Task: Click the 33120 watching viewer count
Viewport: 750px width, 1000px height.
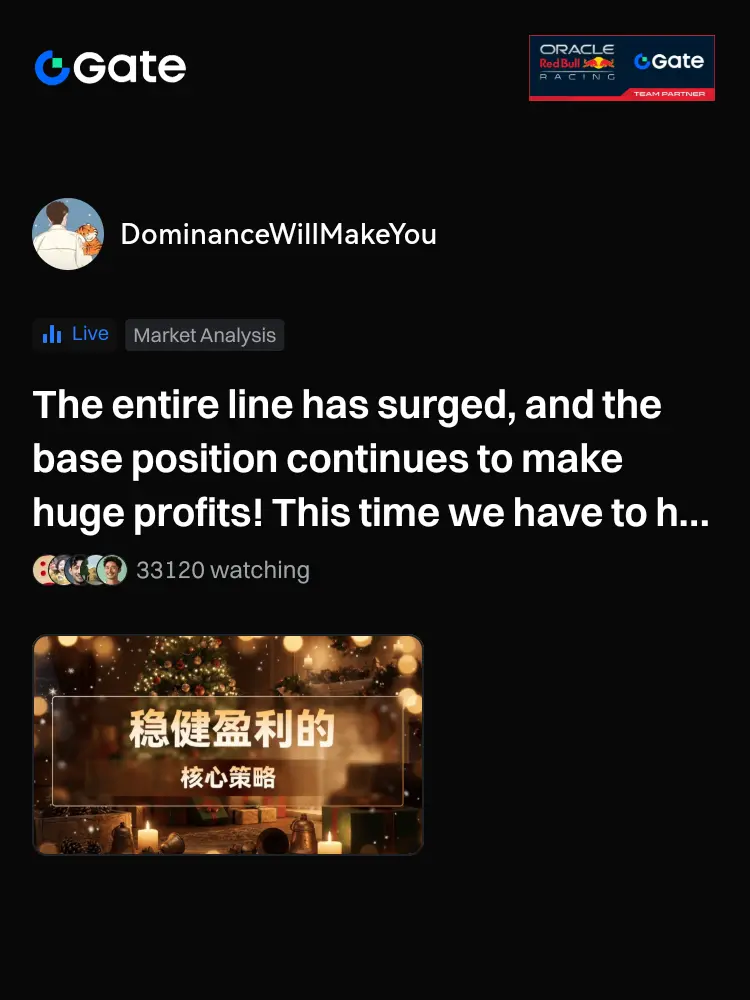Action: 223,570
